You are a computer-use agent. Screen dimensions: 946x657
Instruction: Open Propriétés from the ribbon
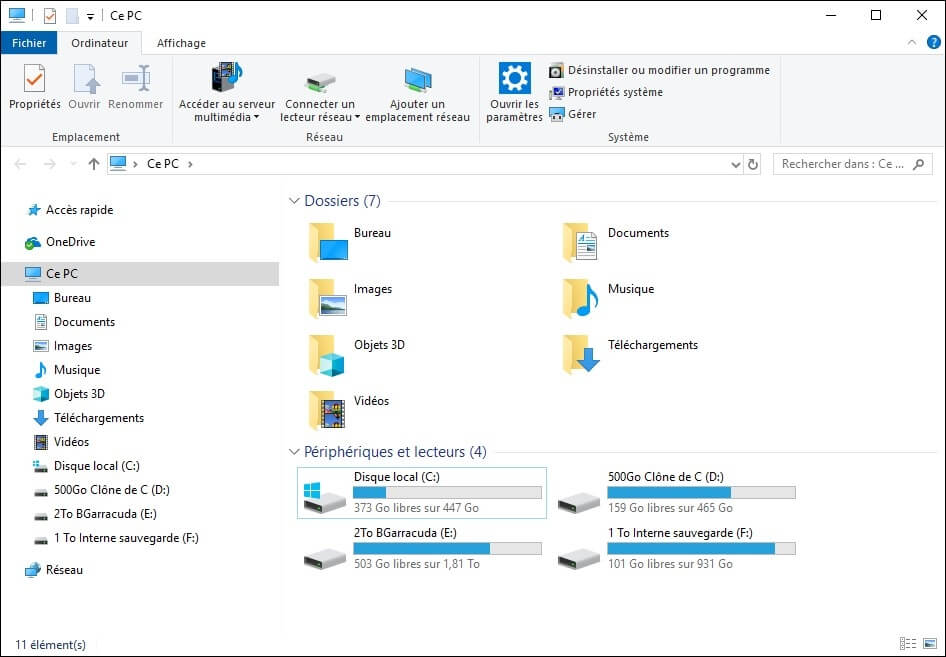point(34,90)
